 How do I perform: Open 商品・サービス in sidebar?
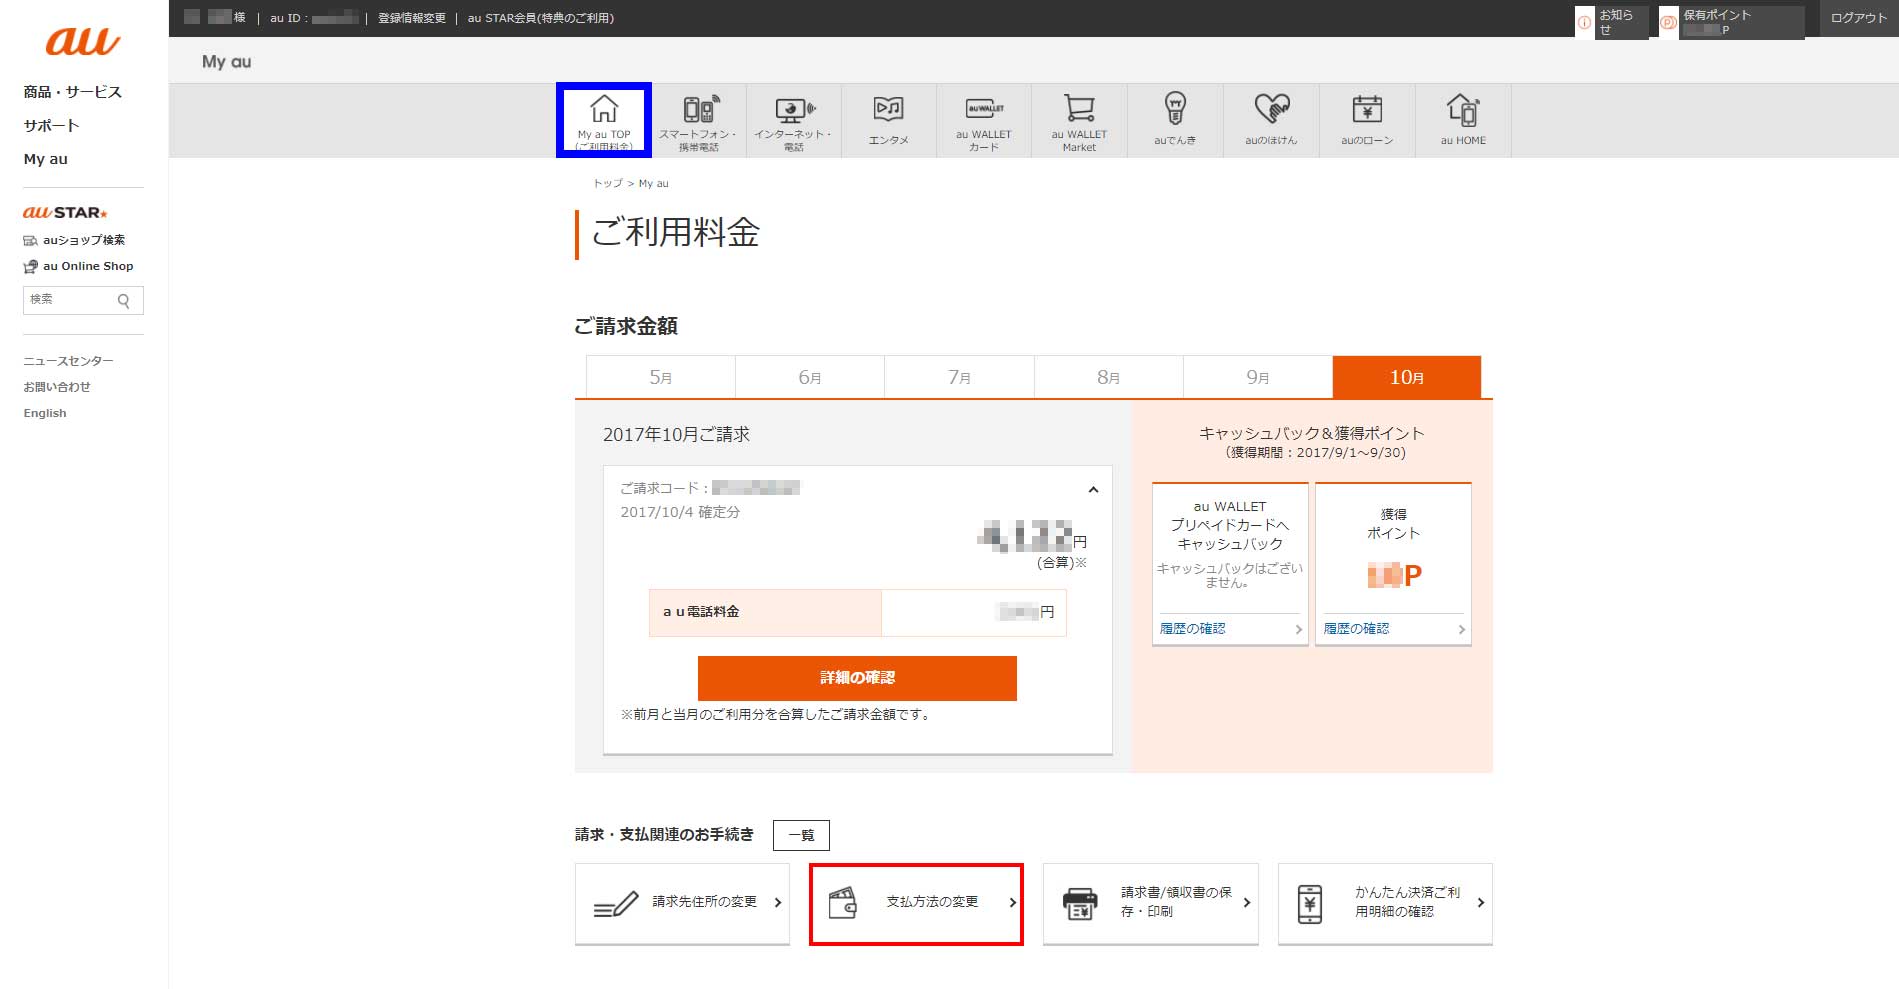[73, 92]
